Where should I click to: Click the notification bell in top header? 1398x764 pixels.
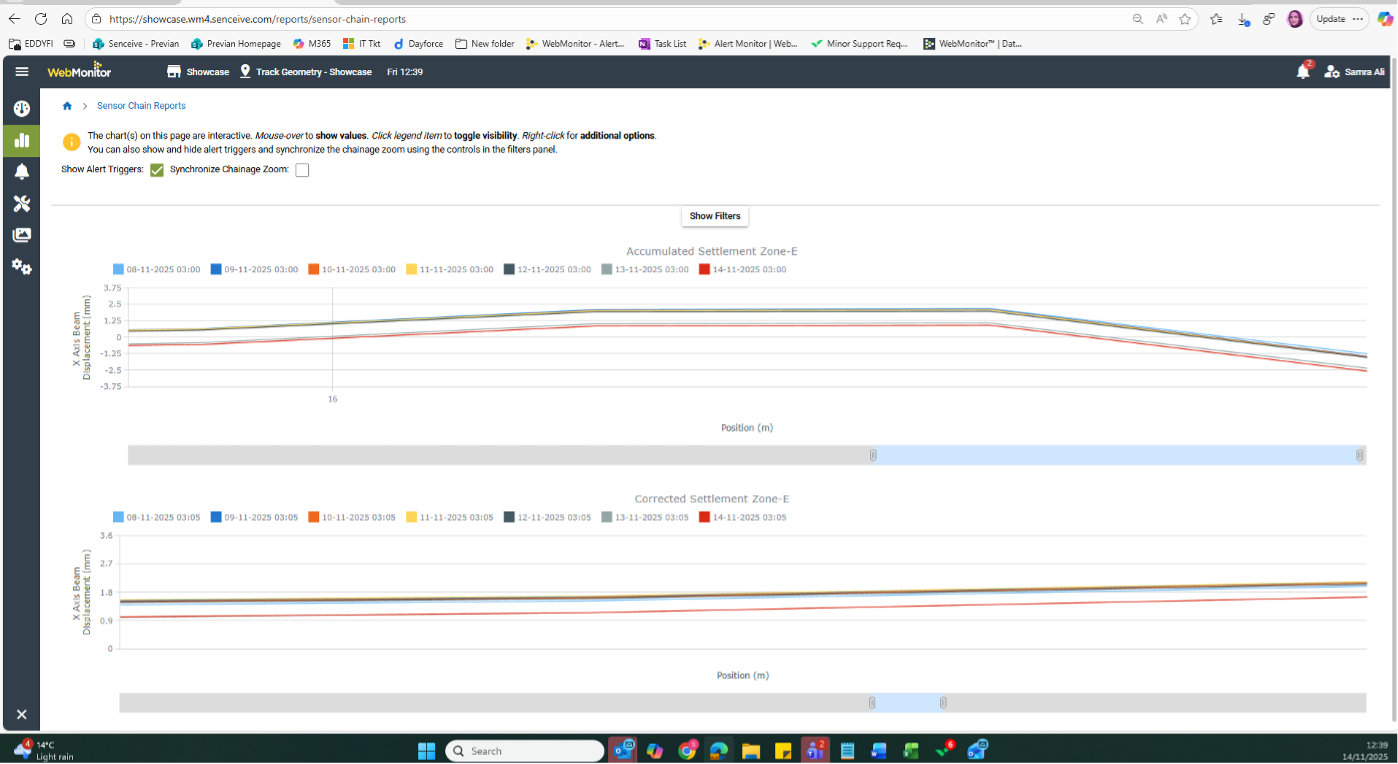pyautogui.click(x=1303, y=72)
